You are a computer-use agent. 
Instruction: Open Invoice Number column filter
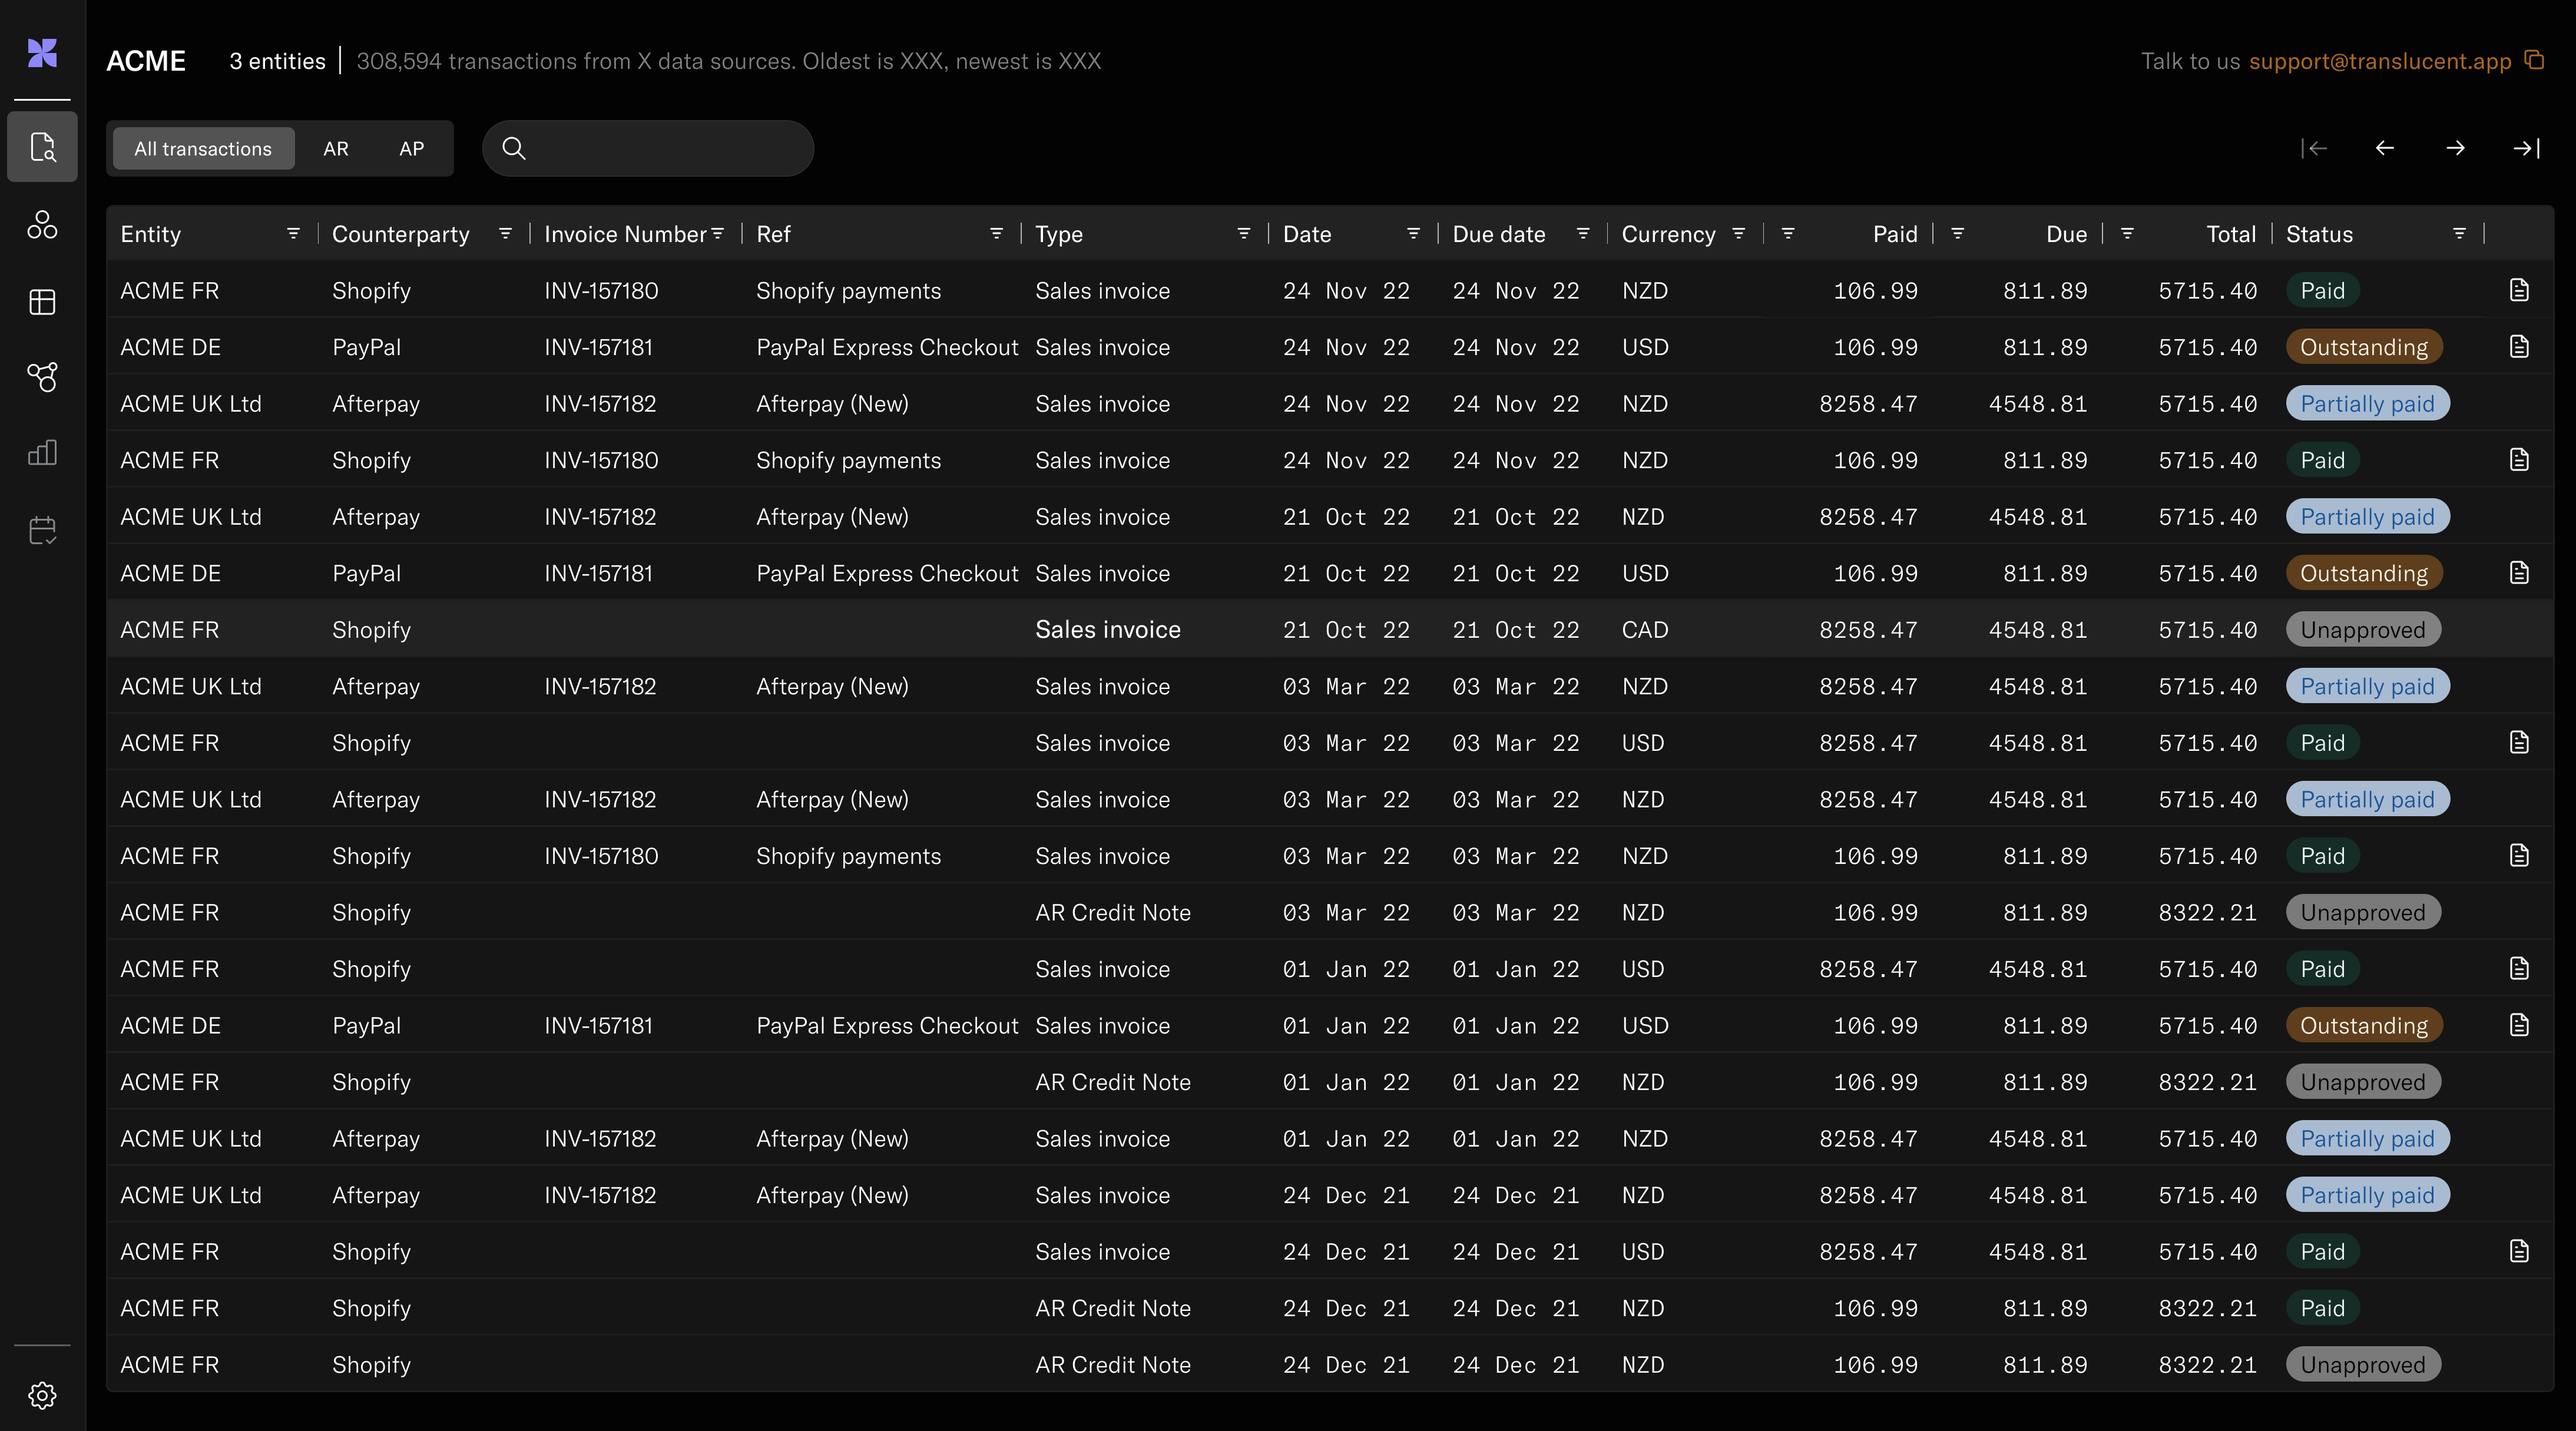[x=717, y=233]
